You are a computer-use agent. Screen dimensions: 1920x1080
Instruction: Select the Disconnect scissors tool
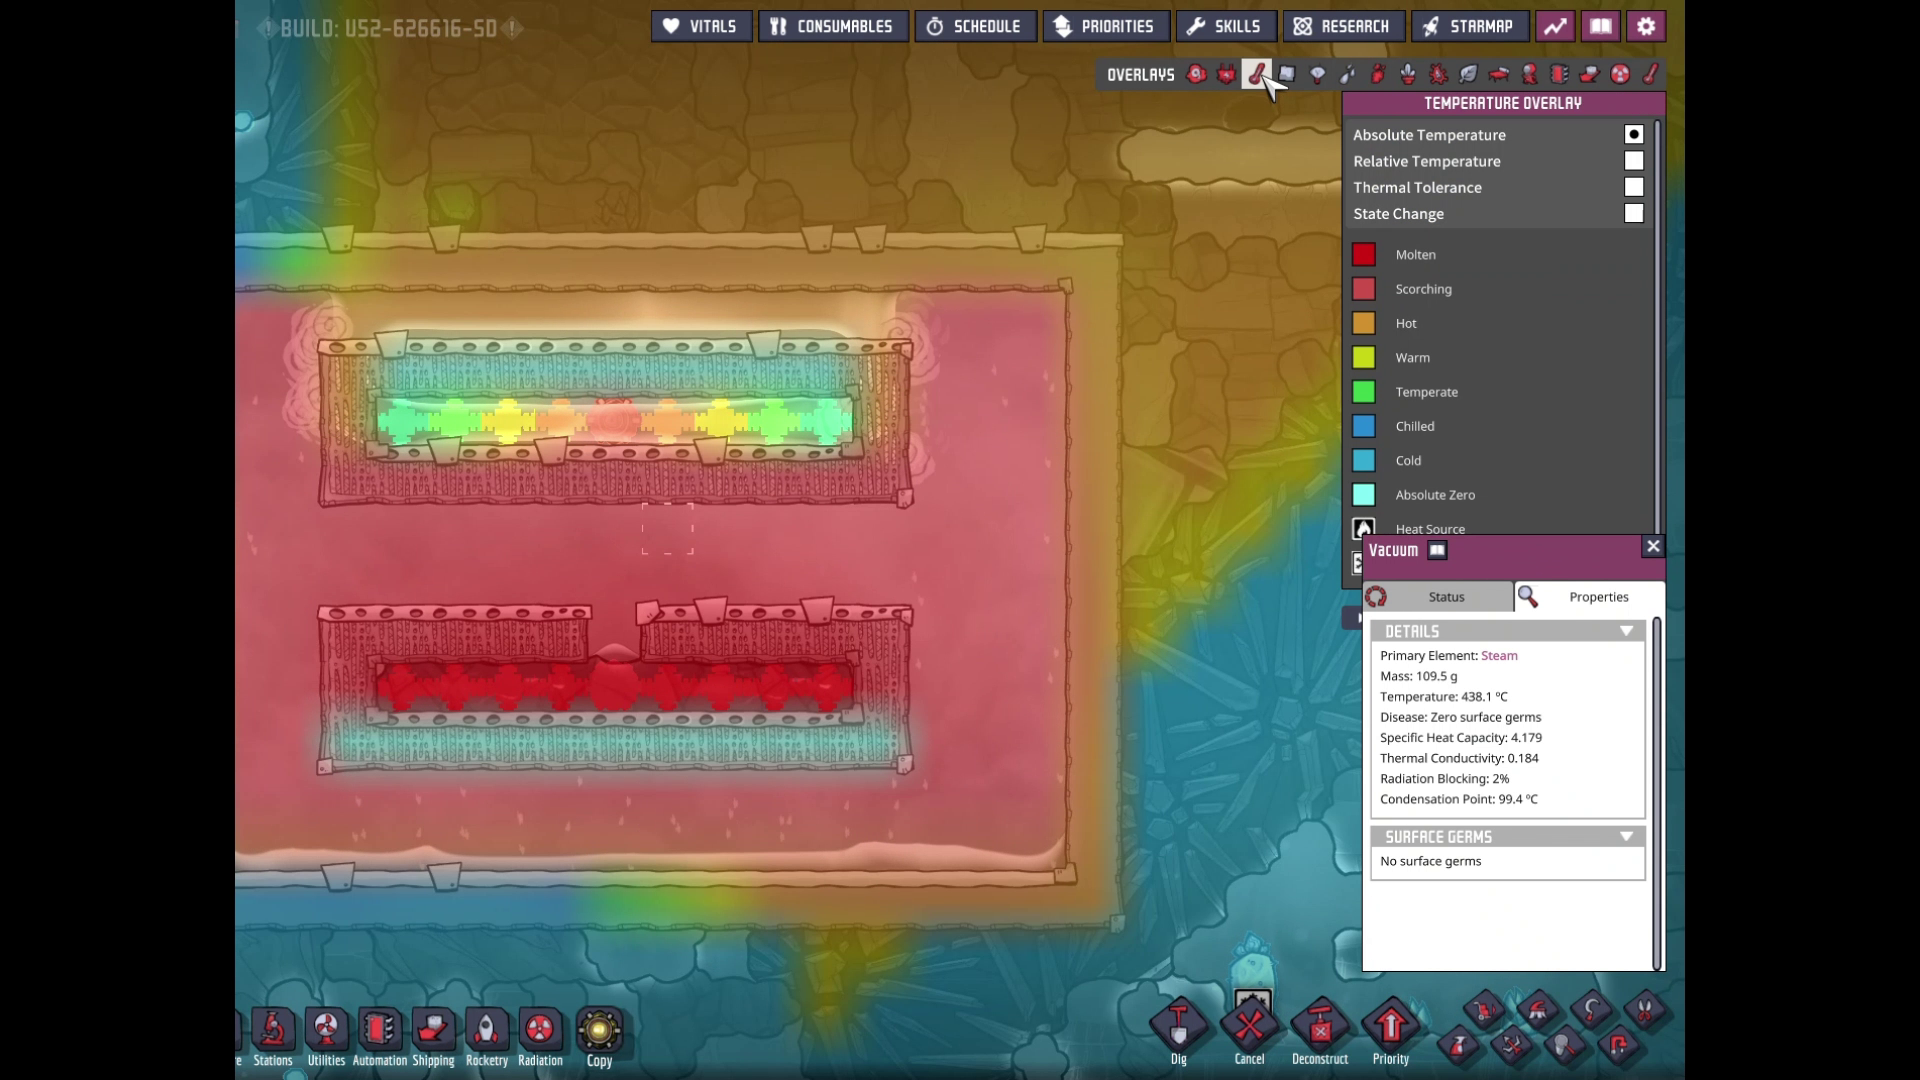pyautogui.click(x=1645, y=1010)
